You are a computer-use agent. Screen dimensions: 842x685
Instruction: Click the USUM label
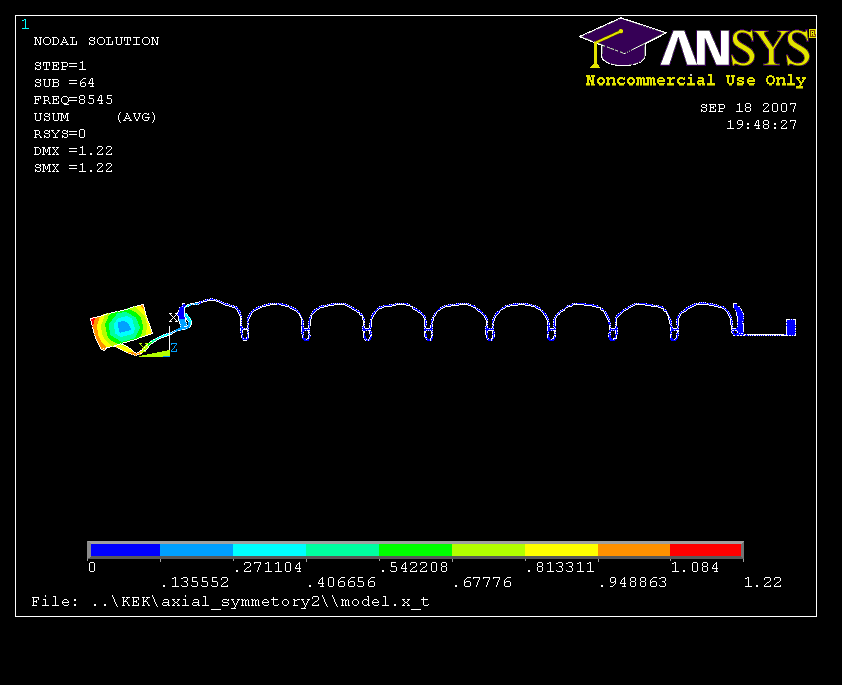point(52,117)
